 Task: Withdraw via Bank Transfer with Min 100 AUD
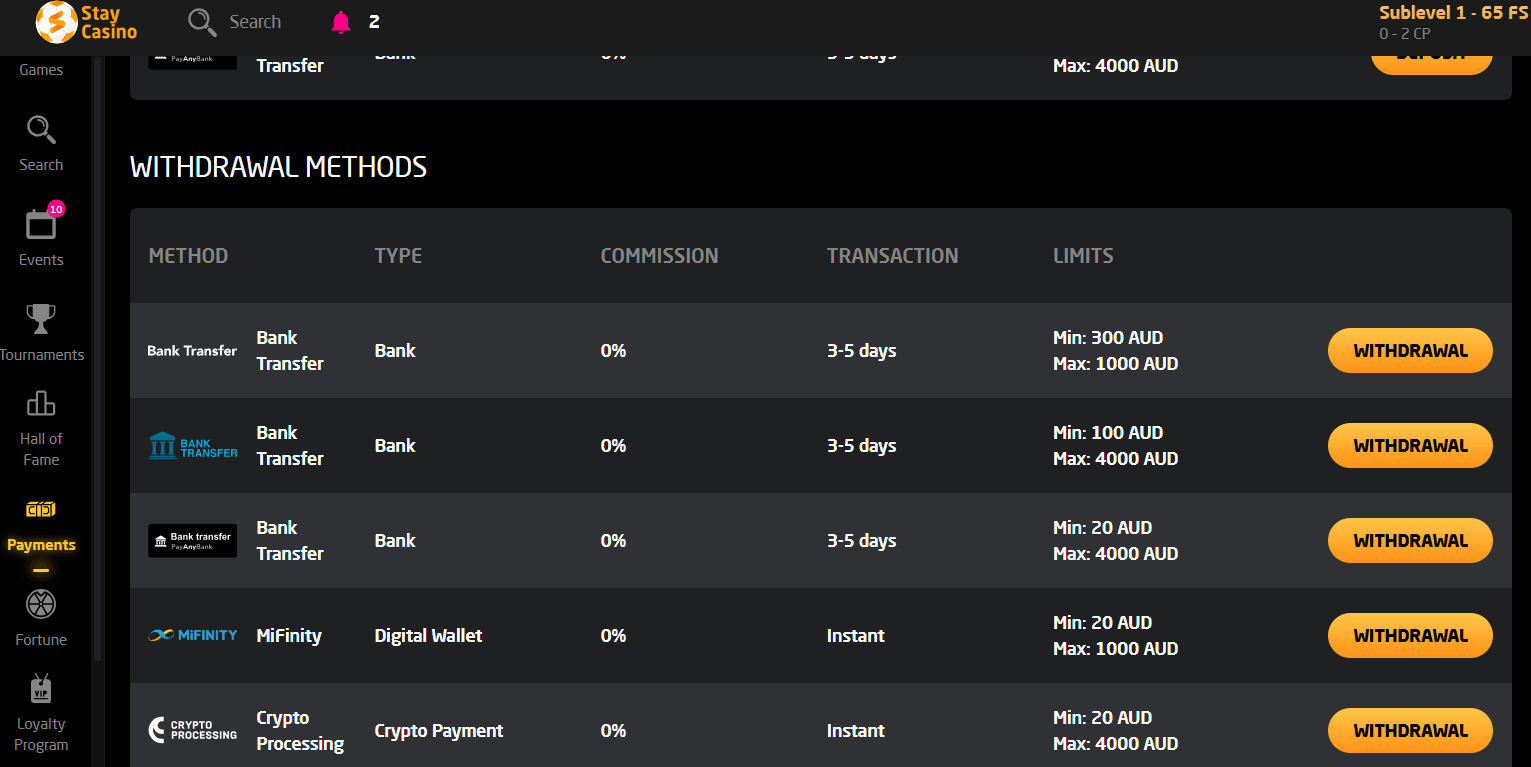tap(1410, 446)
